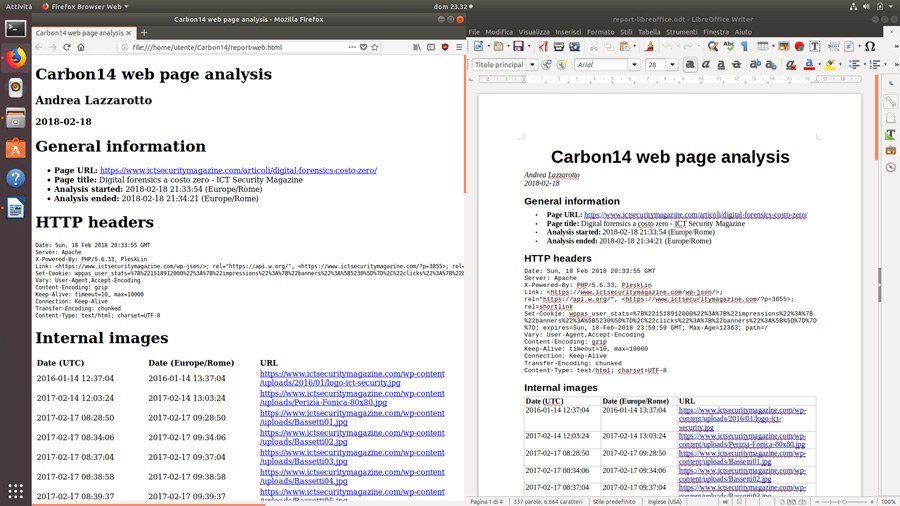Insert special character (Omega) icon
The image size is (900, 506).
(870, 46)
